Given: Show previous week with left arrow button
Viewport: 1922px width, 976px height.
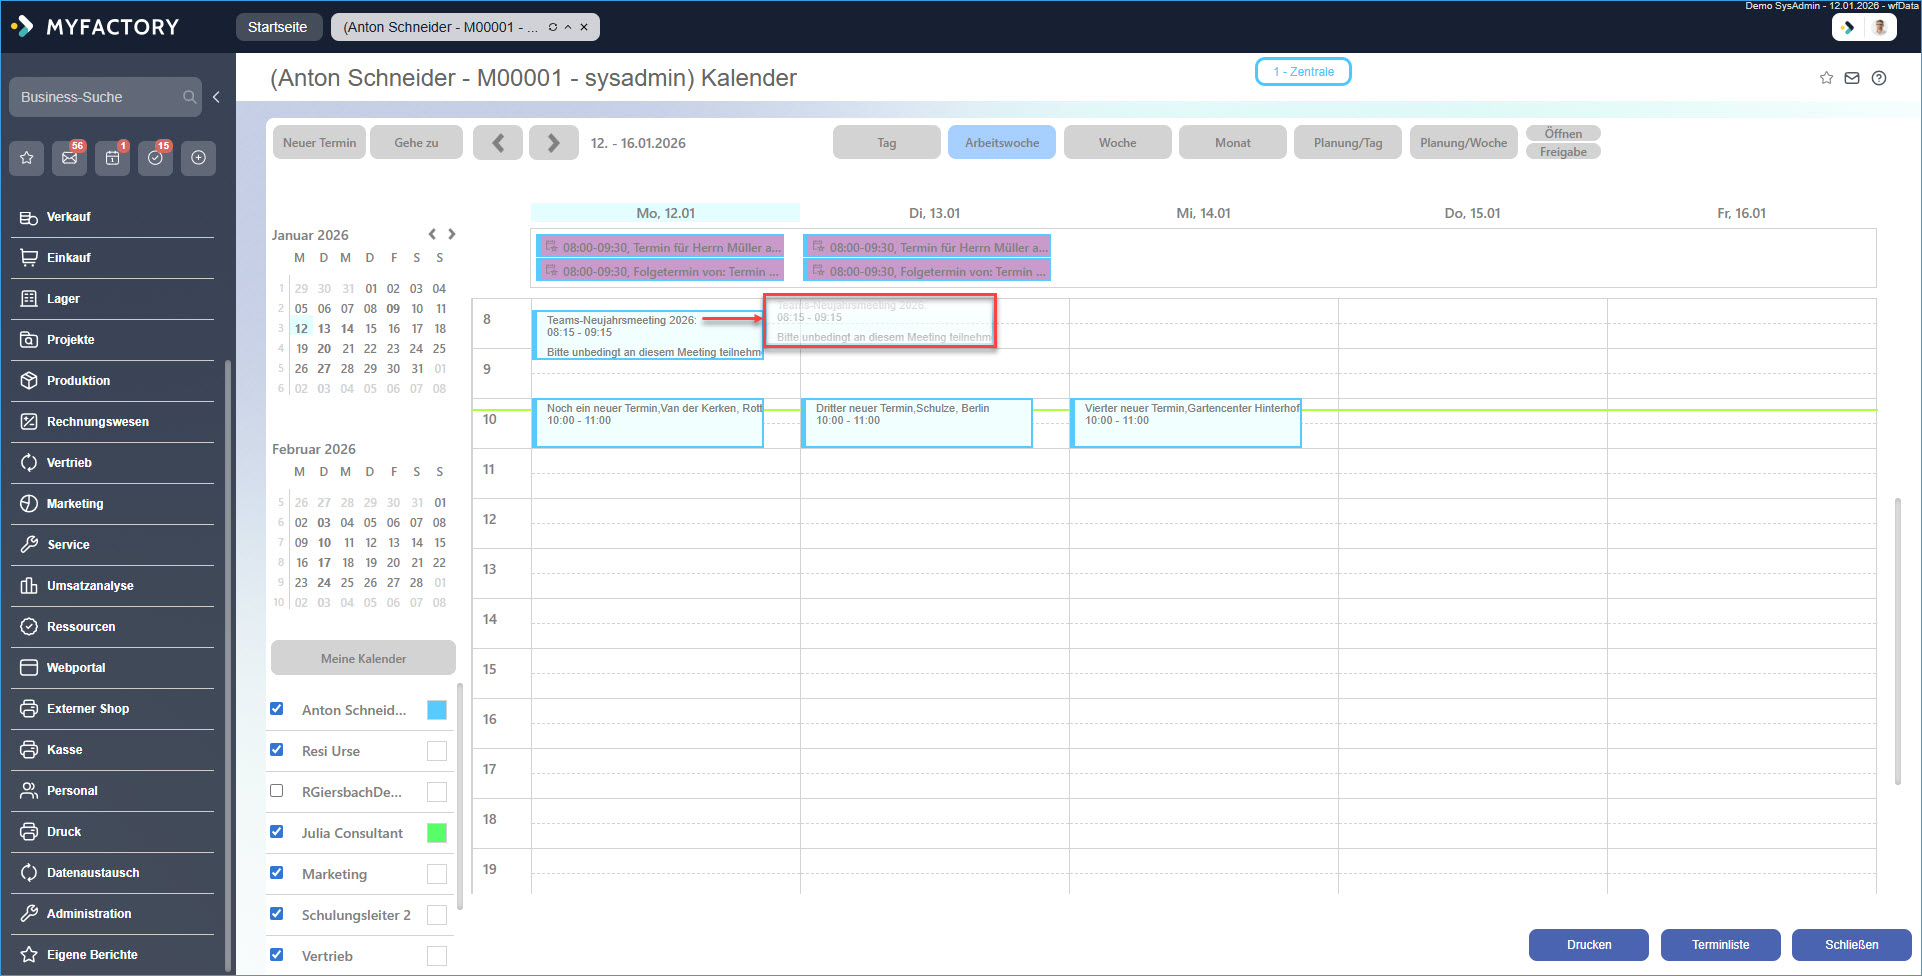Looking at the screenshot, I should (x=498, y=143).
